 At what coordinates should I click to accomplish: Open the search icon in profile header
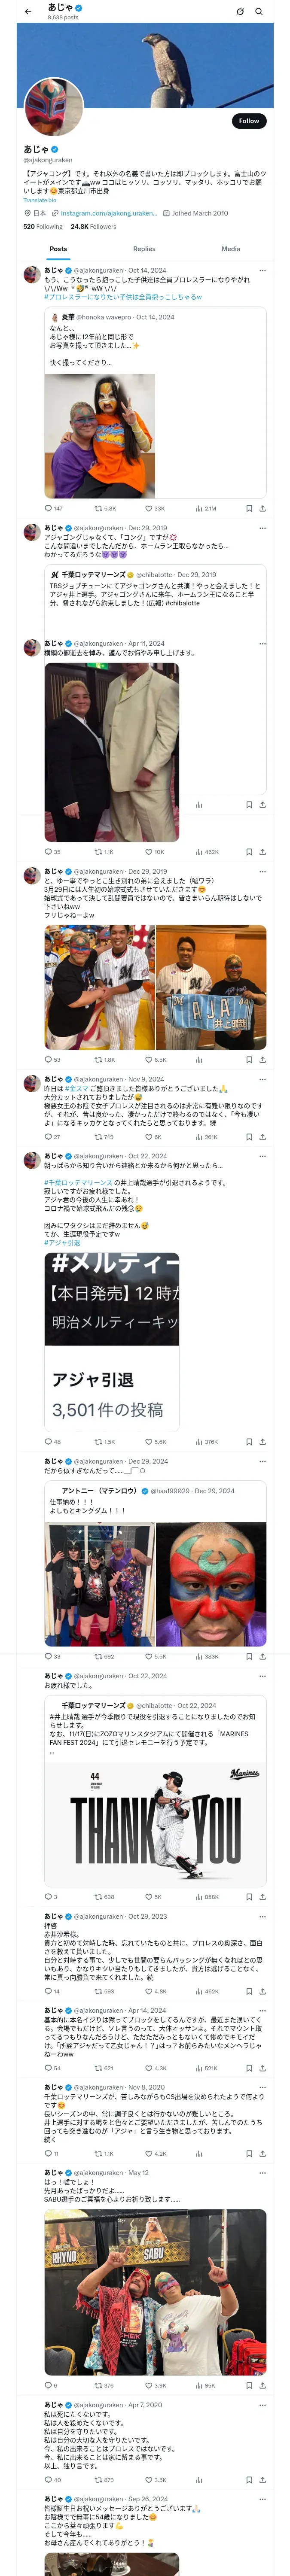259,12
